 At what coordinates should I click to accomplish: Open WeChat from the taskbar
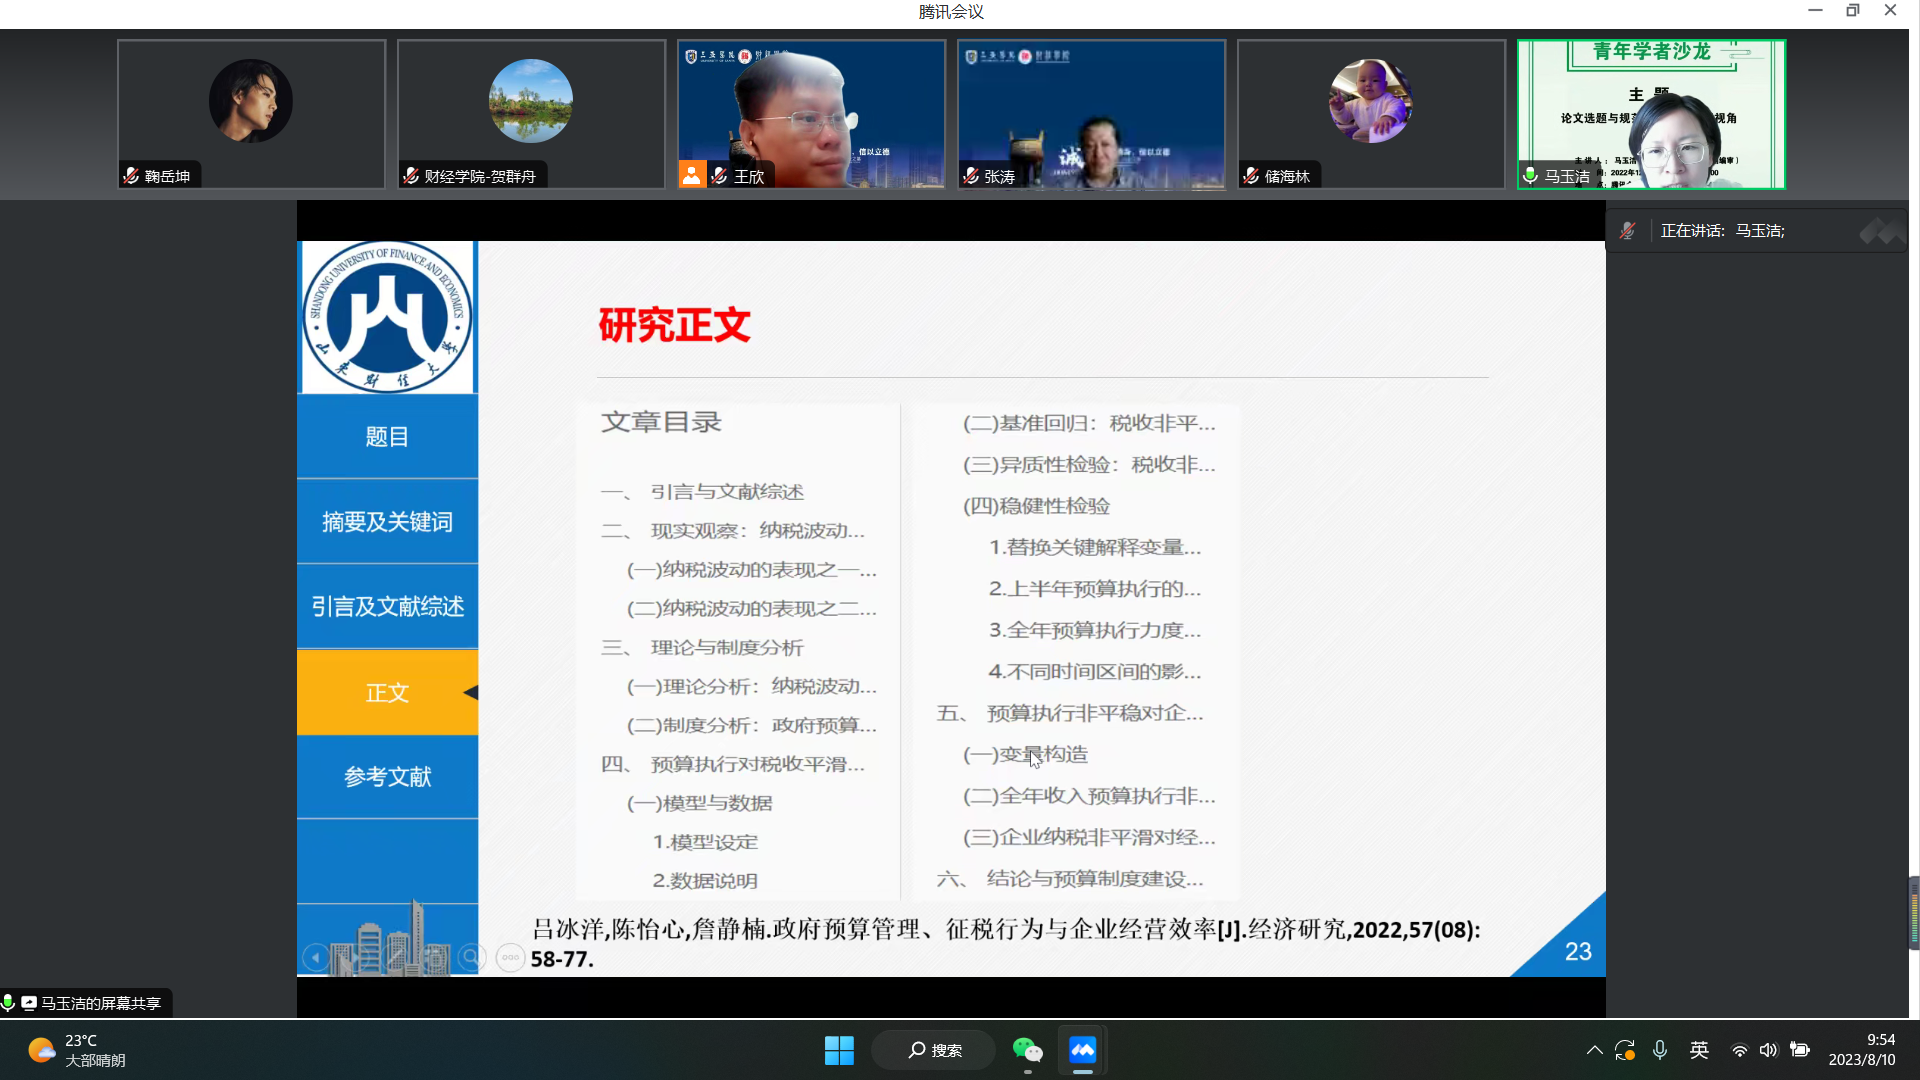(1027, 1050)
